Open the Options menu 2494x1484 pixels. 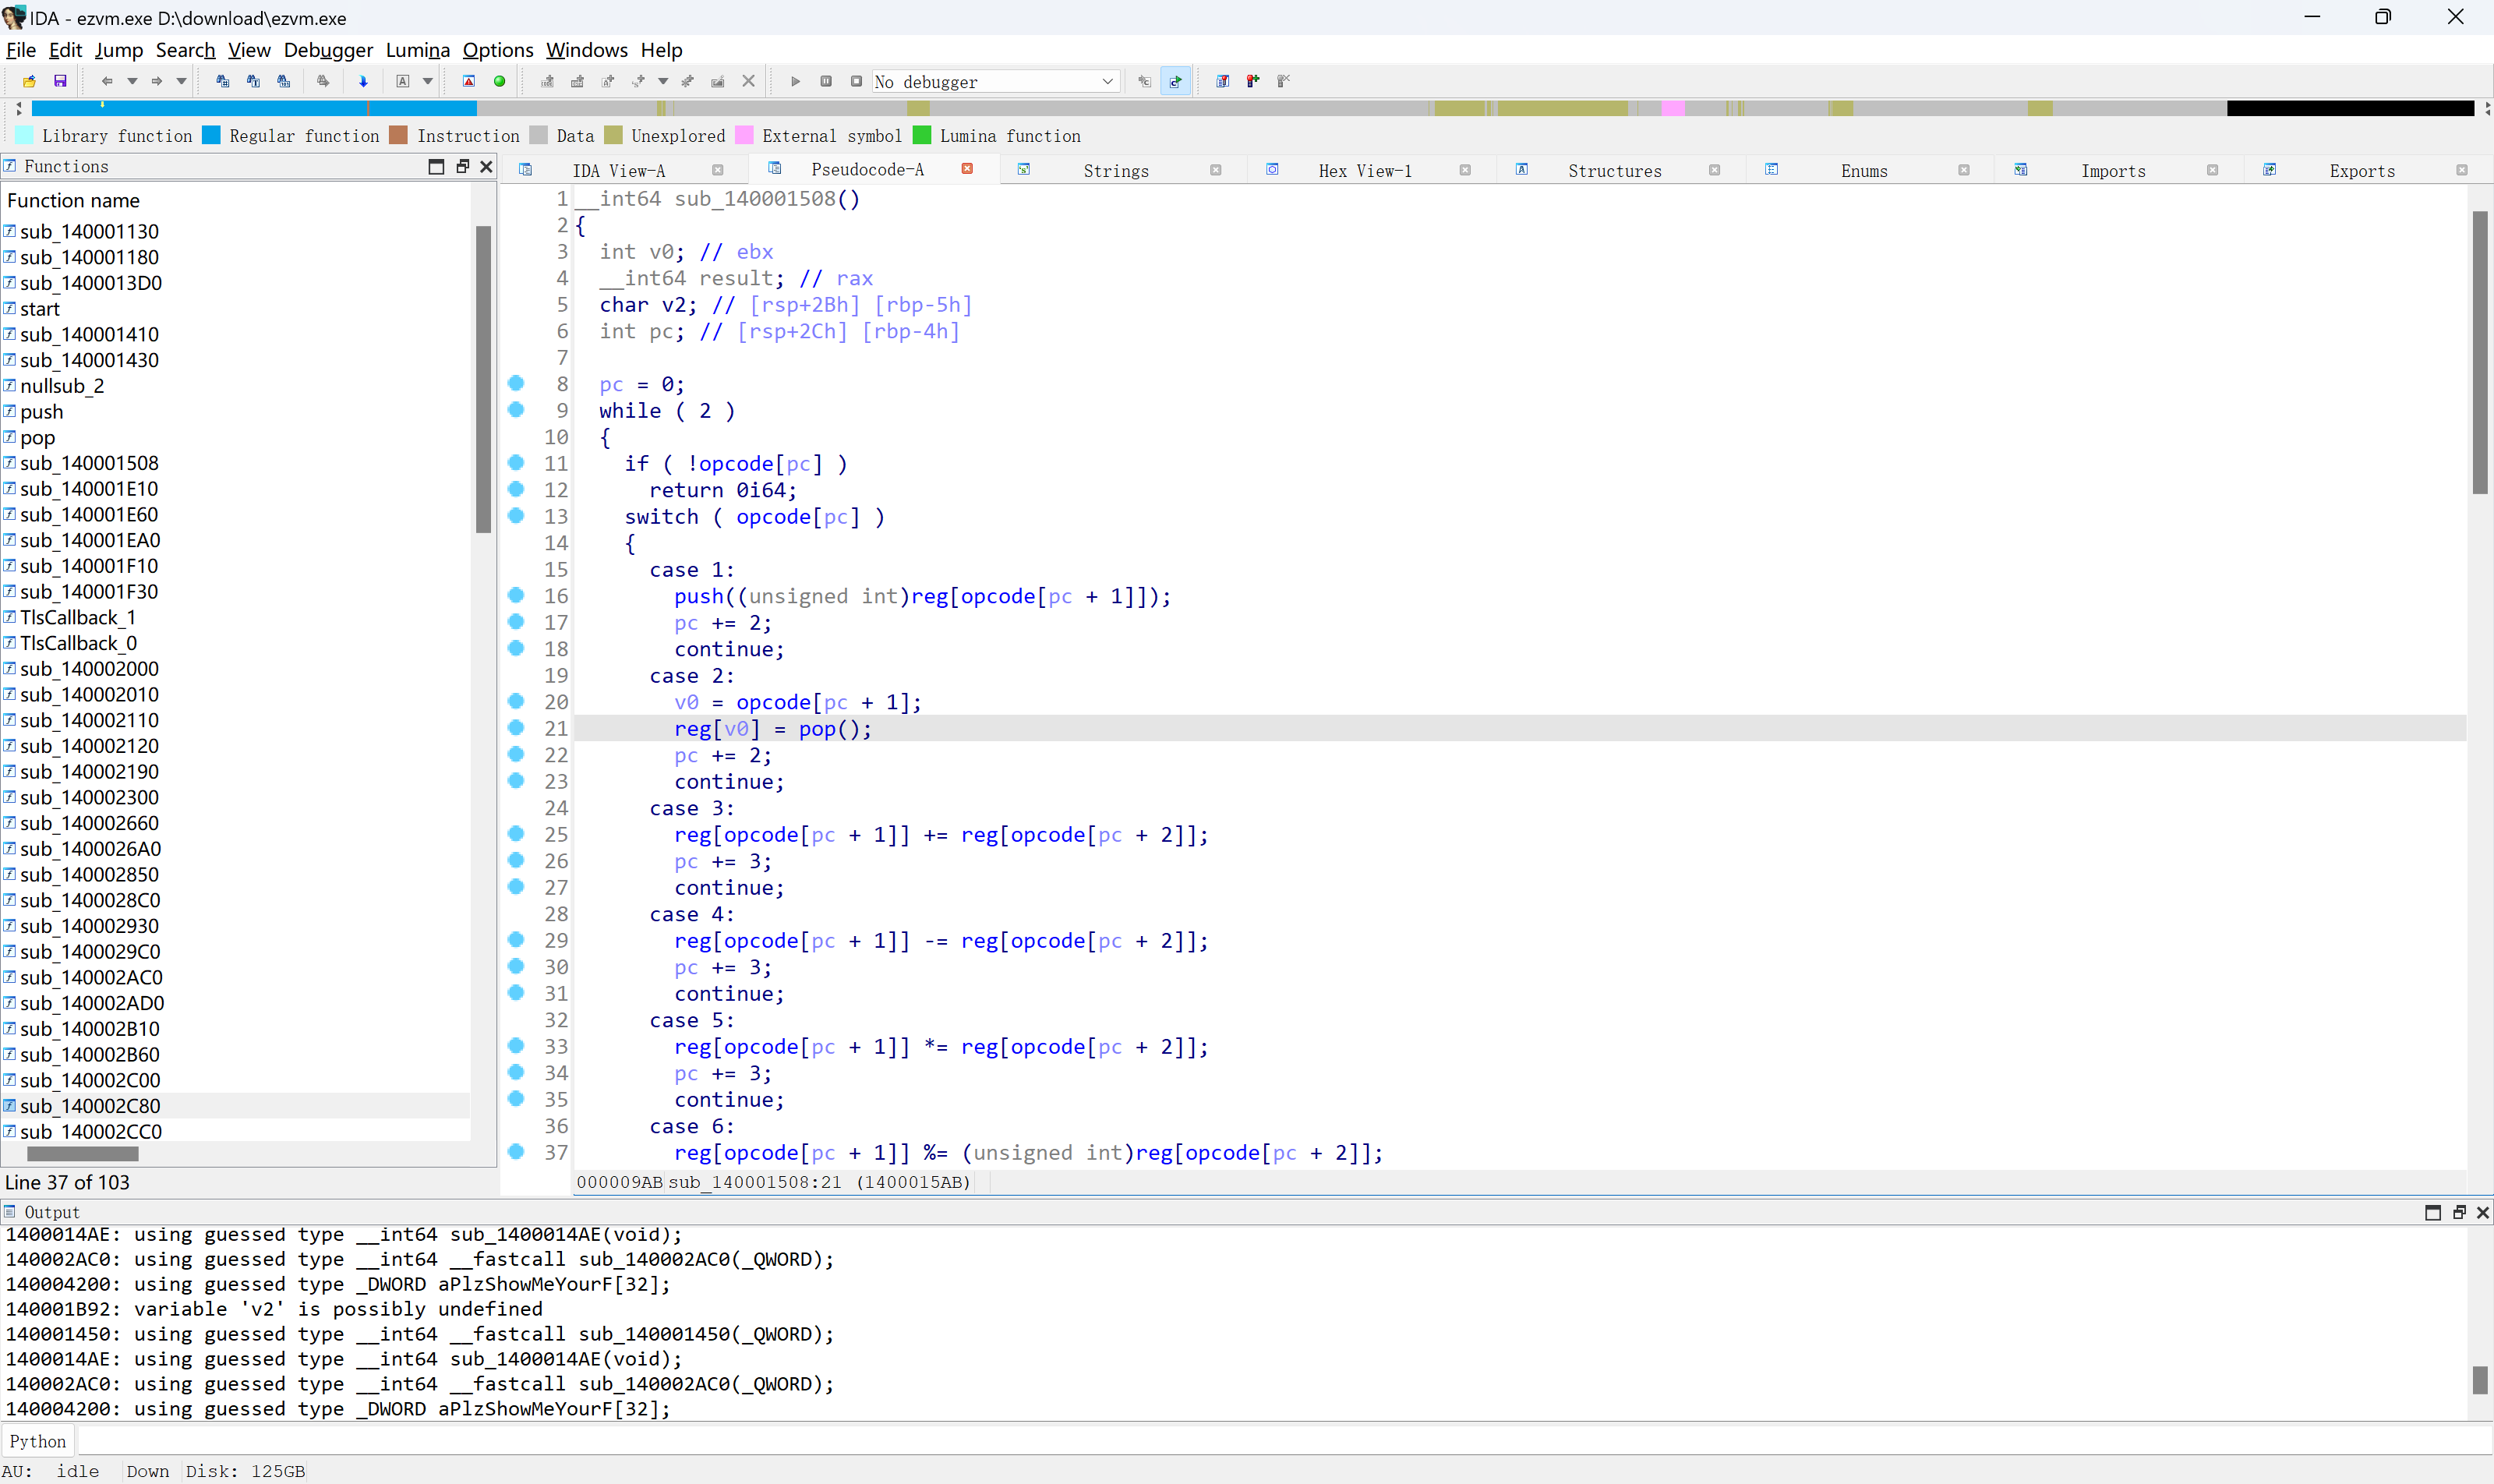pyautogui.click(x=498, y=50)
